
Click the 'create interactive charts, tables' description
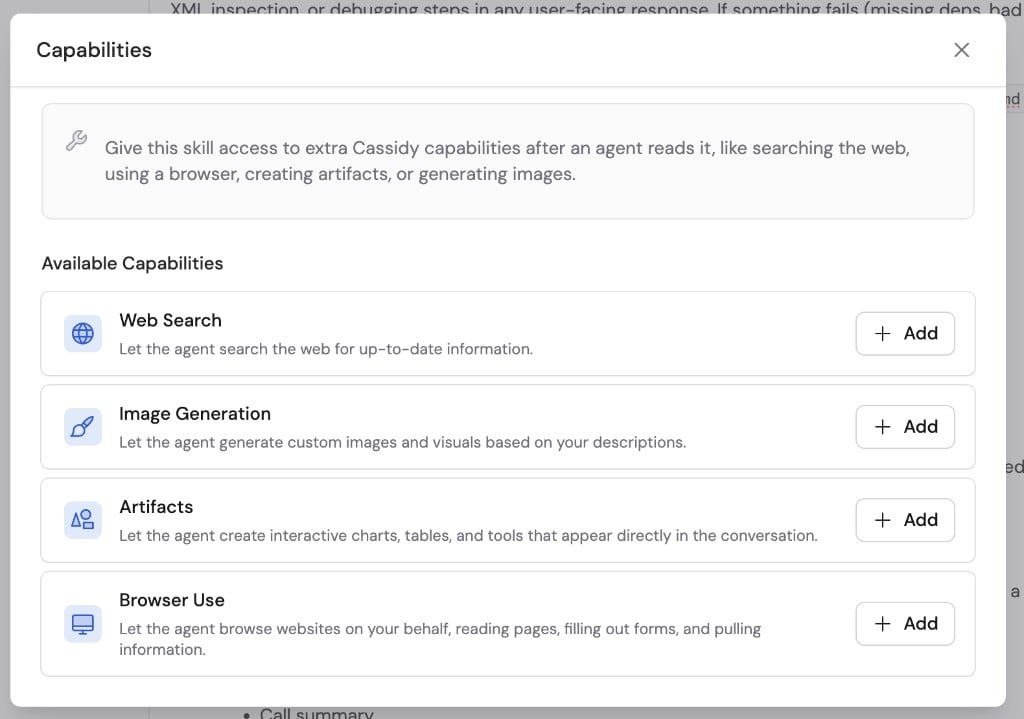(468, 535)
